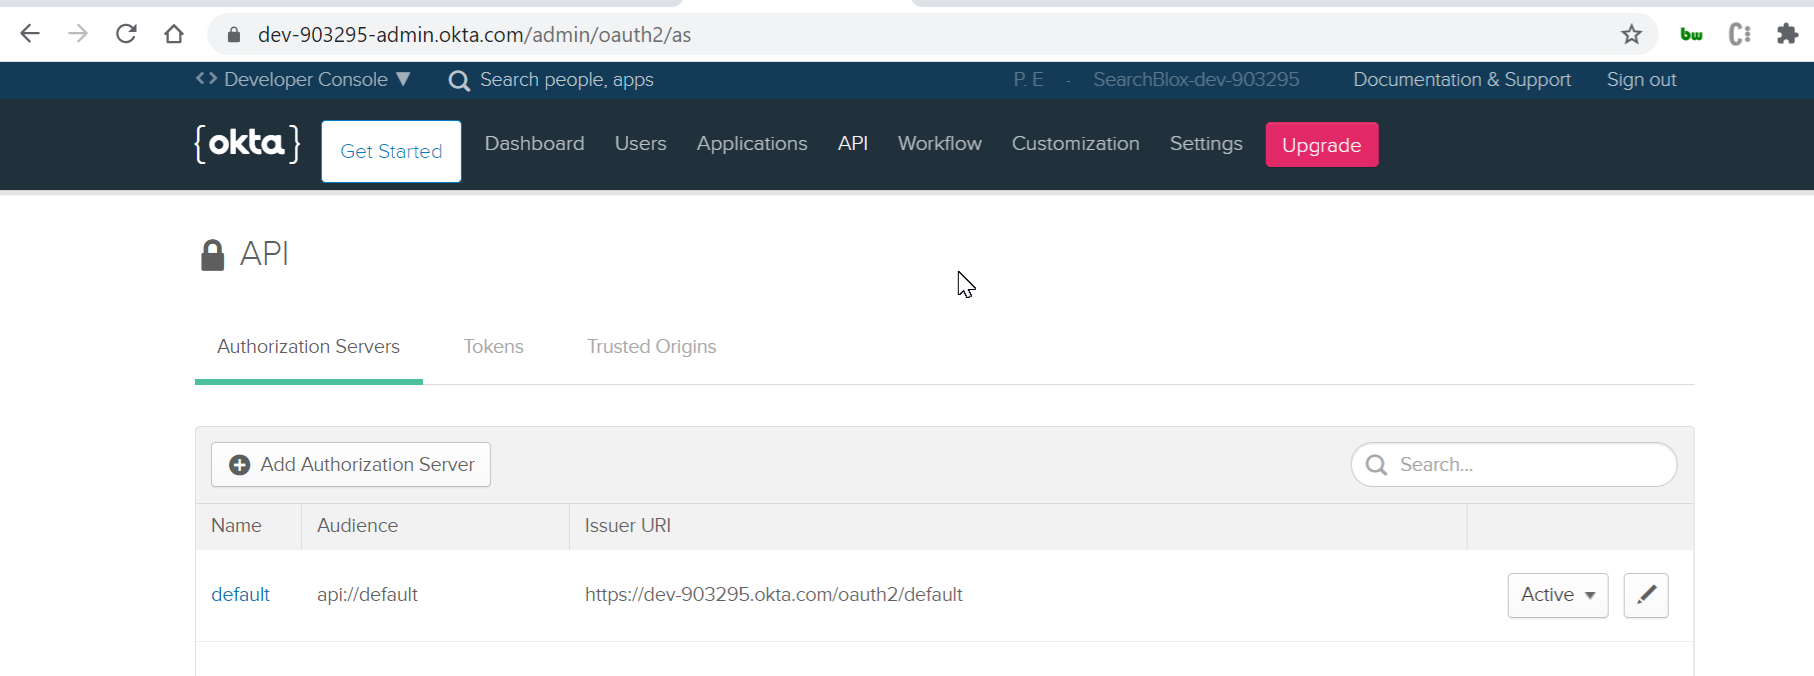Focus the authorization server Search field

tap(1514, 465)
